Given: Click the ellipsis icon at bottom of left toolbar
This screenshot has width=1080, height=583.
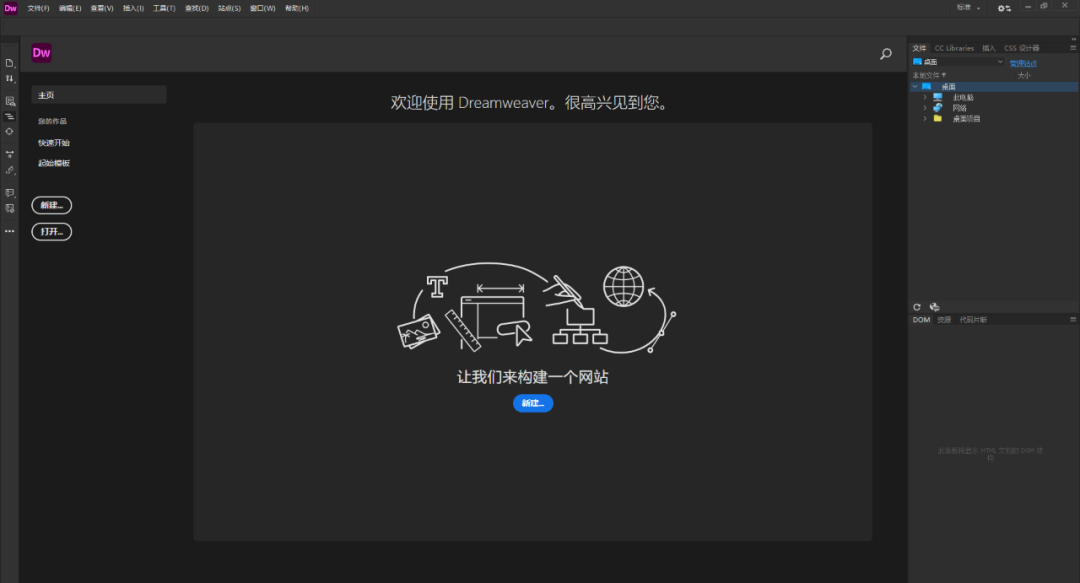Looking at the screenshot, I should coord(9,231).
